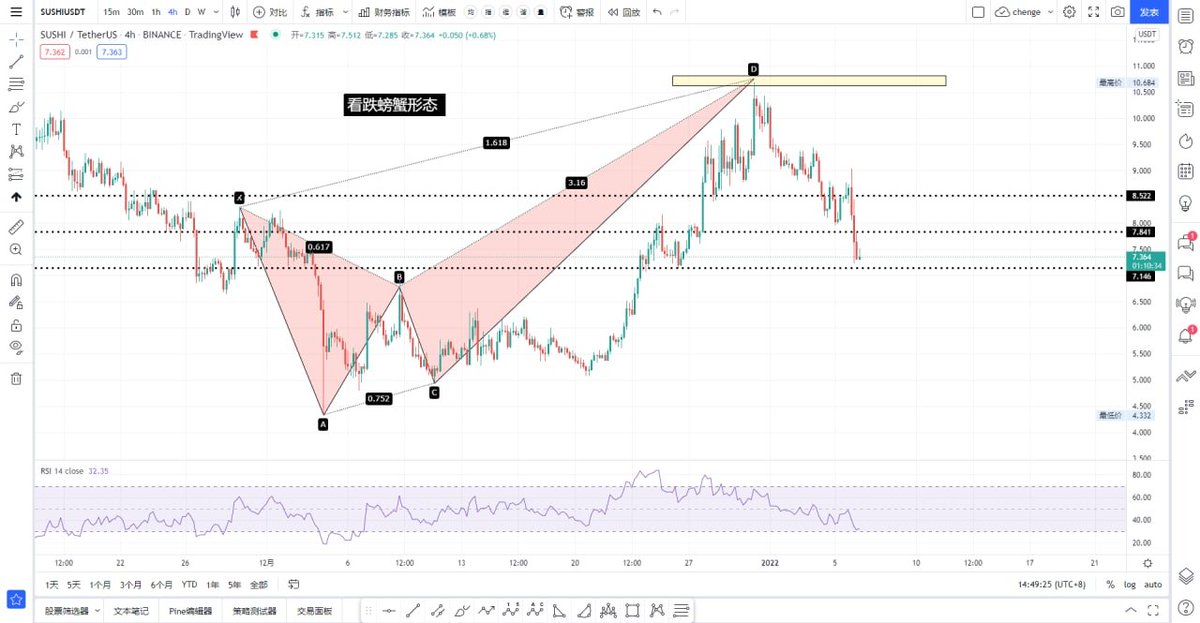Open the alerts alarm clock panel
Viewport: 1200px width, 623px height.
coord(1186,45)
